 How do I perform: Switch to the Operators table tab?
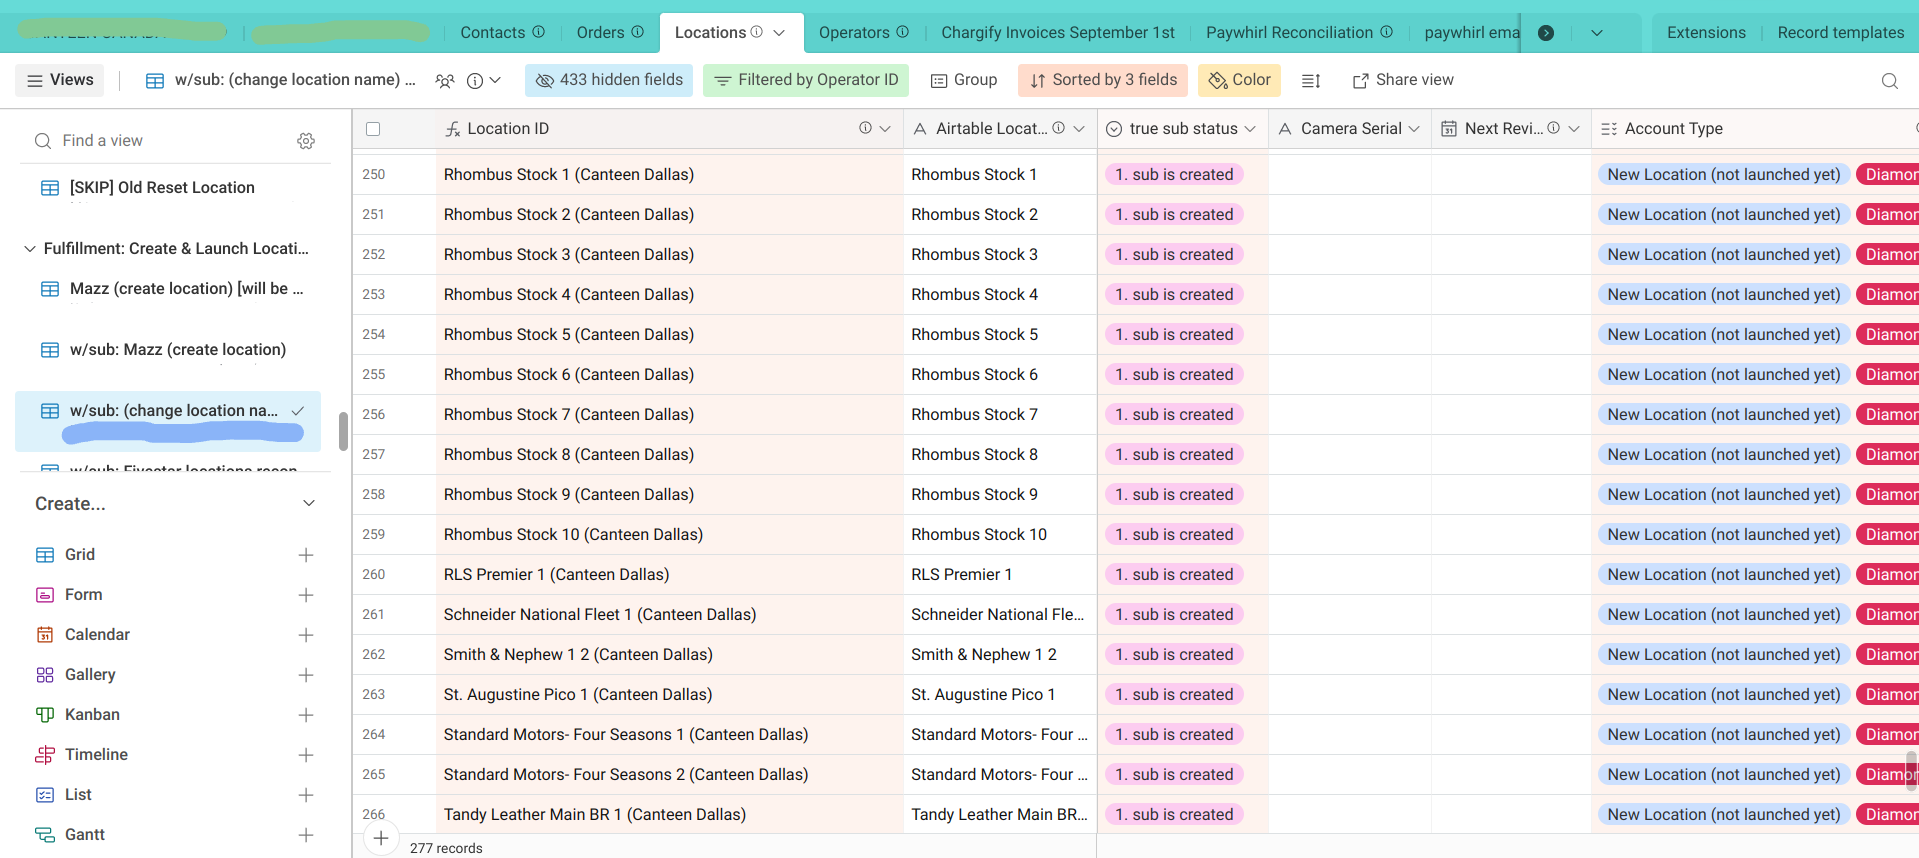[x=864, y=33]
